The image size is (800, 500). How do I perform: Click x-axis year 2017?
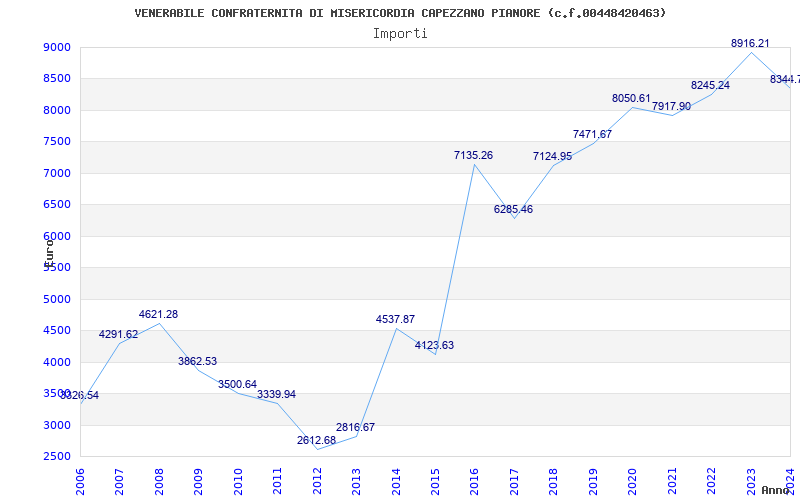tap(514, 482)
